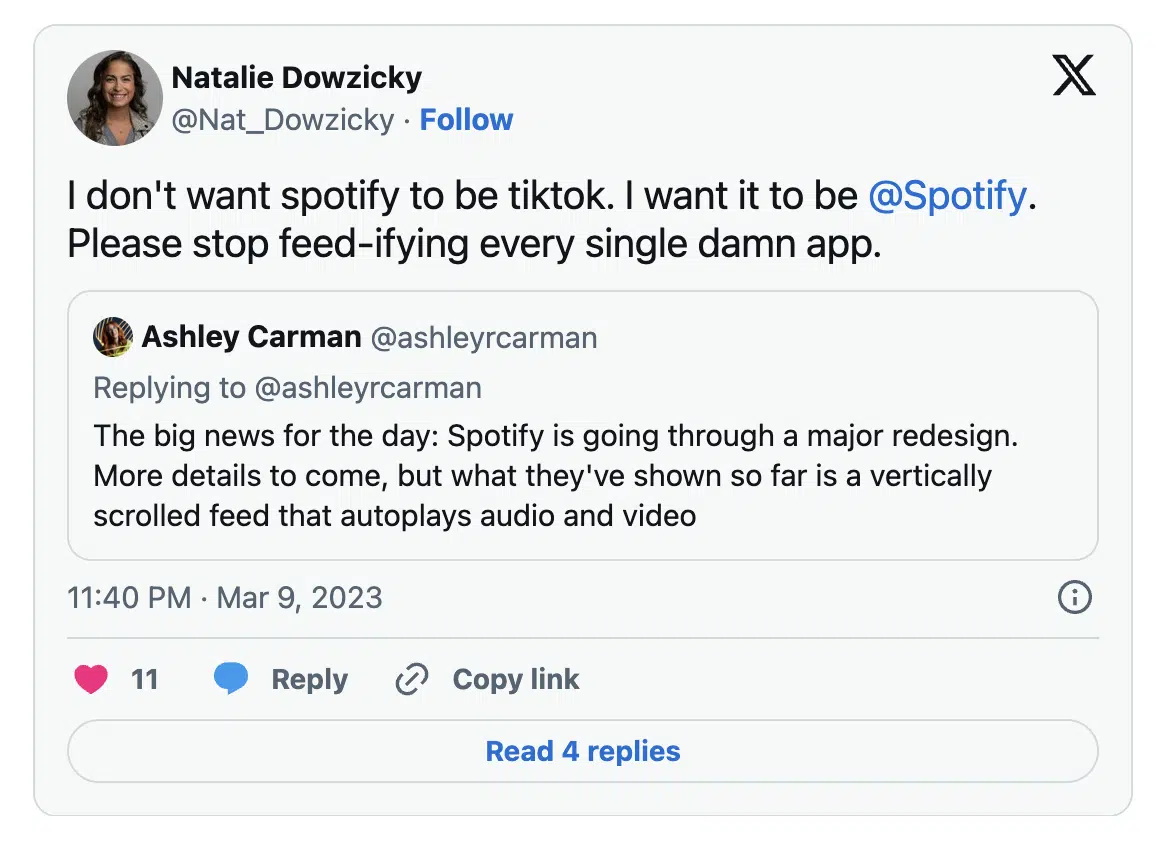
Task: Follow Natalie Dowzicky
Action: point(466,119)
